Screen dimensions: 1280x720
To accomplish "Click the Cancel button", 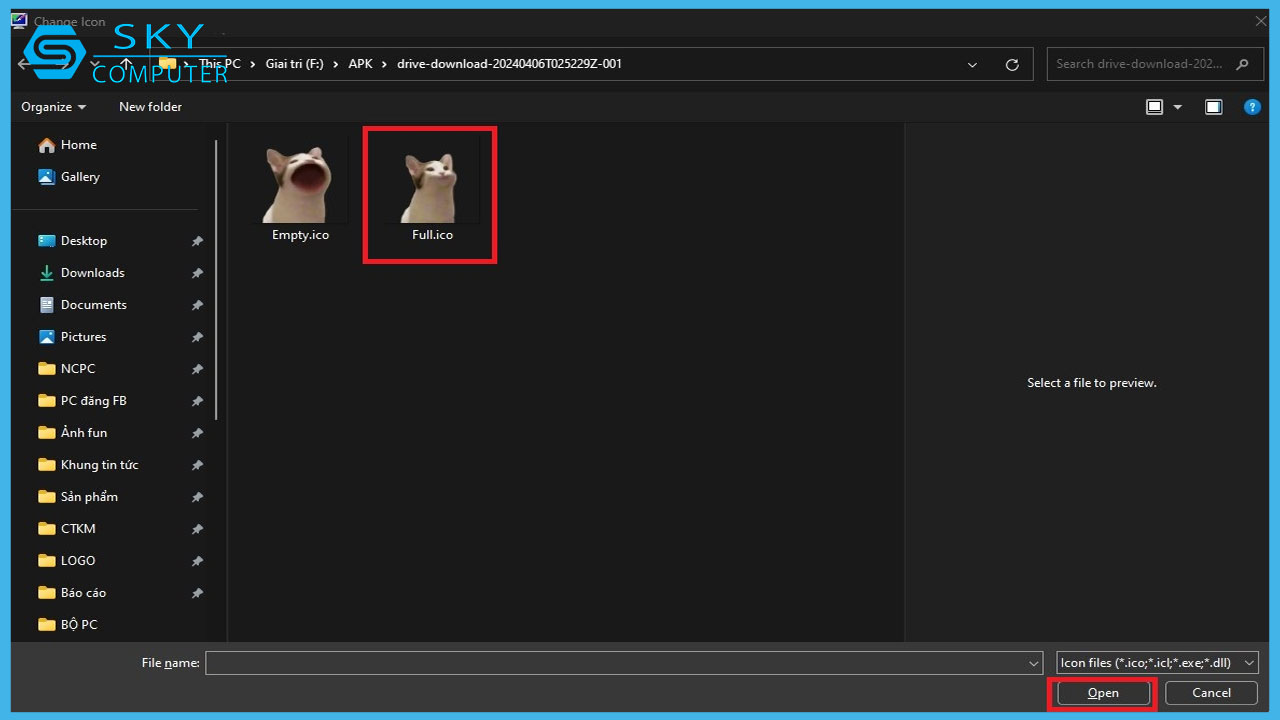I will (1211, 693).
